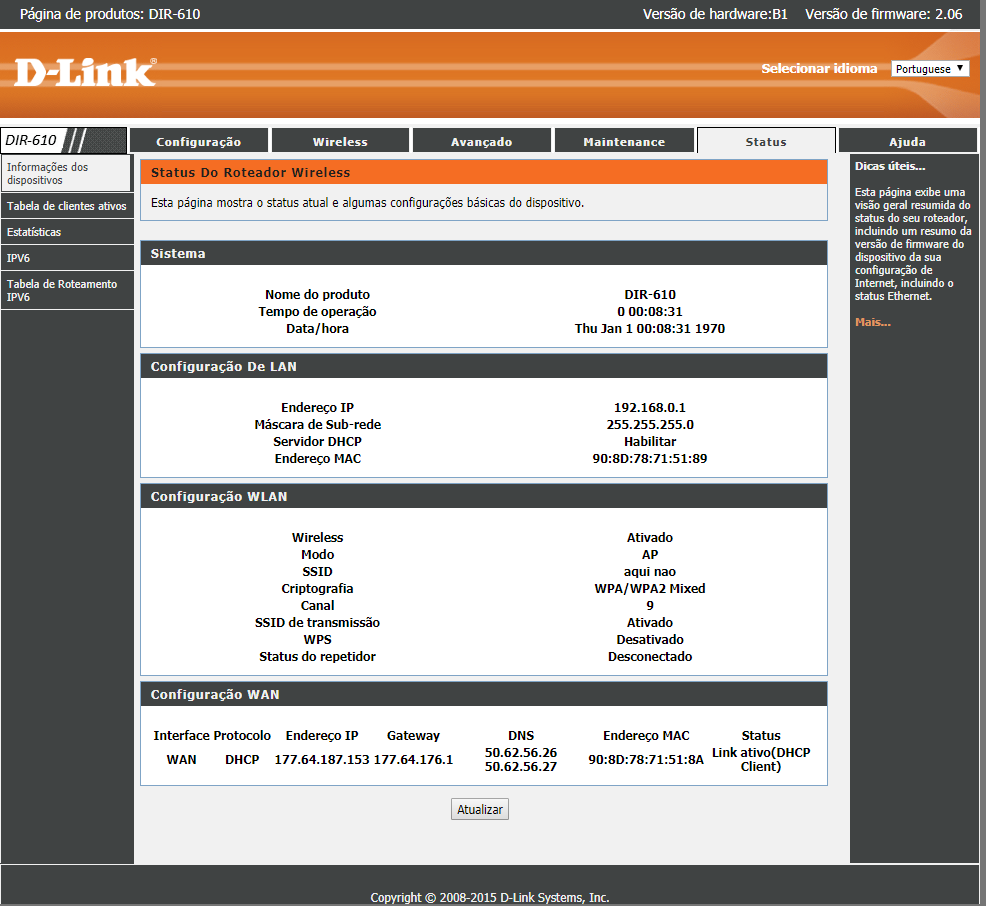Follow the Mais... link

coord(872,322)
